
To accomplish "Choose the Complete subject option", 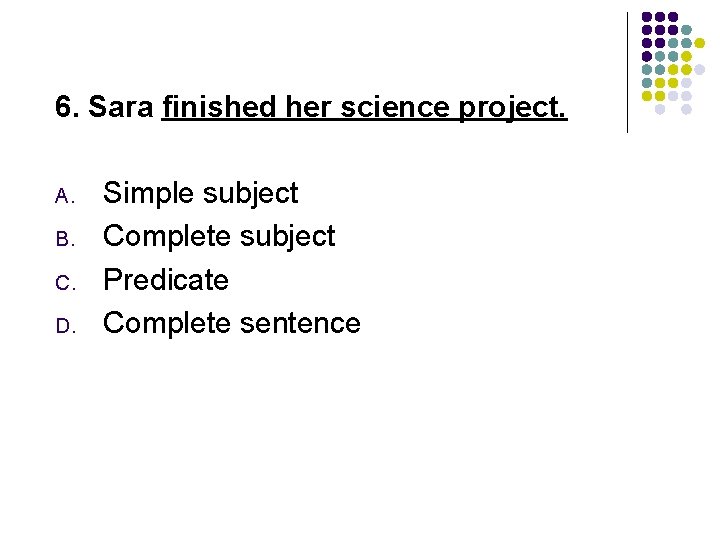I will pos(219,236).
